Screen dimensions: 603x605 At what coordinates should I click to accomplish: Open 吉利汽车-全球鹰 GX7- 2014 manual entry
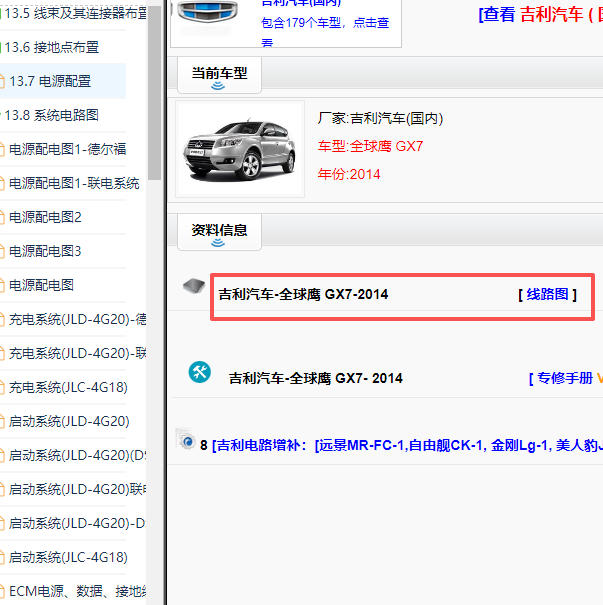(x=316, y=378)
